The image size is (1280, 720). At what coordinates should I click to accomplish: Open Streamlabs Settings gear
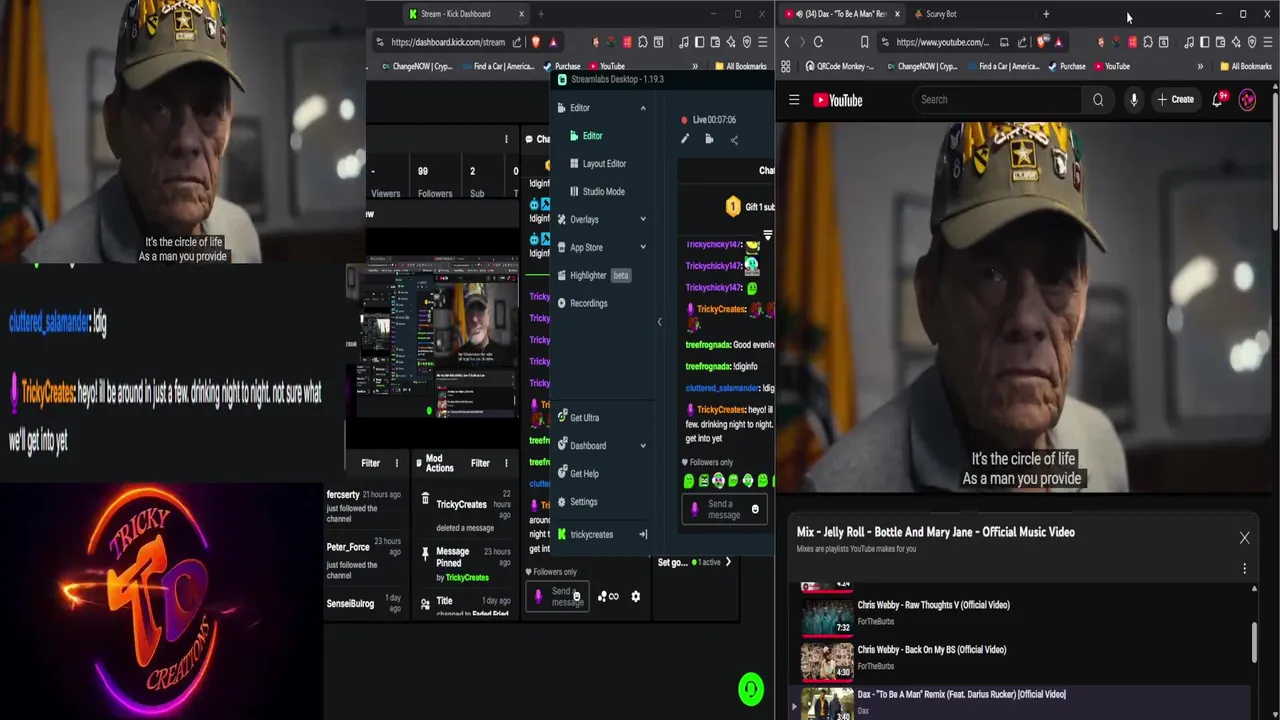tap(577, 502)
